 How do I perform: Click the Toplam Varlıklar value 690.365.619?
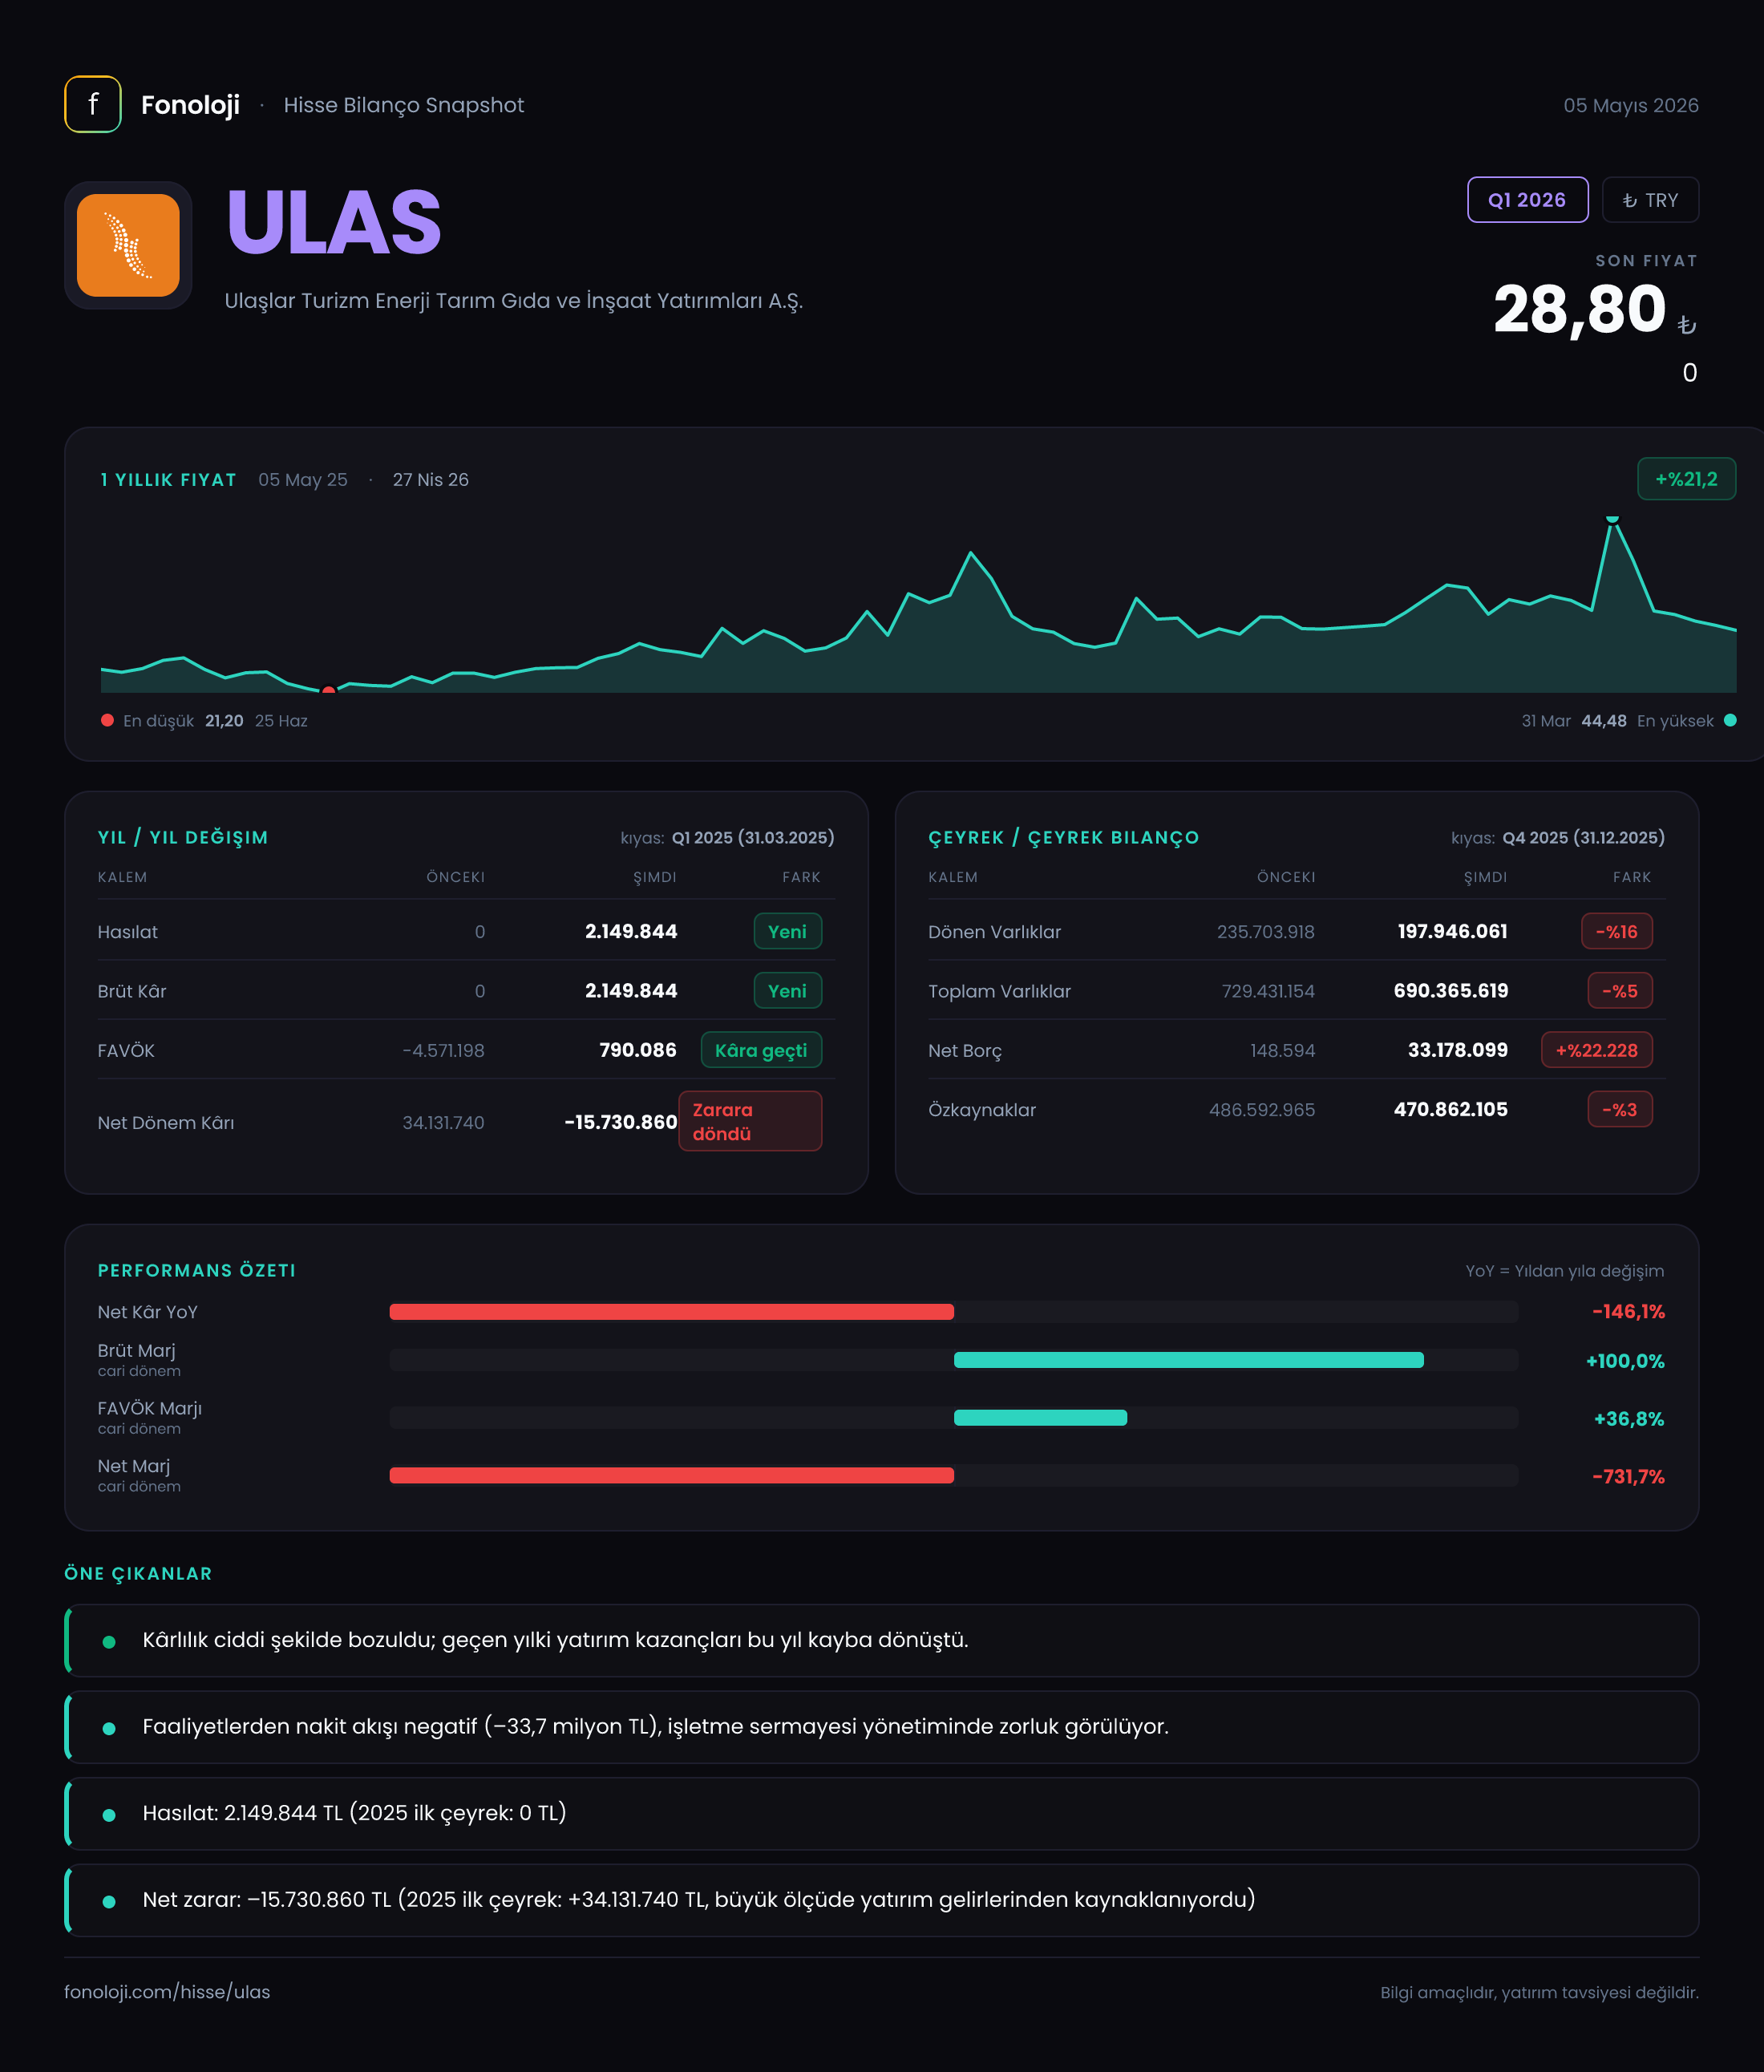1451,991
